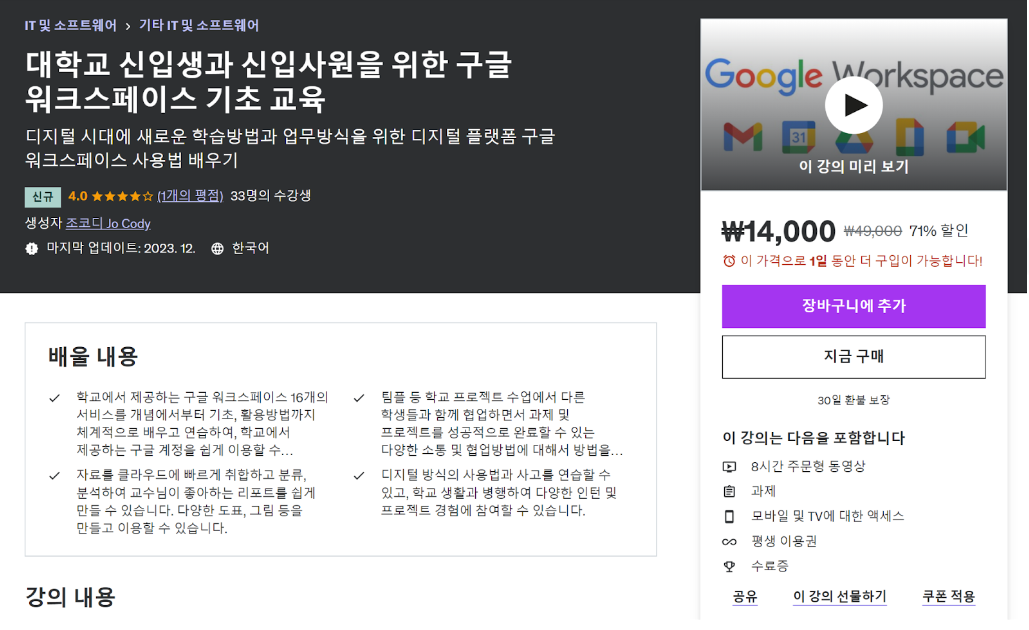The image size is (1029, 630).
Task: Click 이 강의는 다음을 포함합니다 heading
Action: click(x=813, y=438)
